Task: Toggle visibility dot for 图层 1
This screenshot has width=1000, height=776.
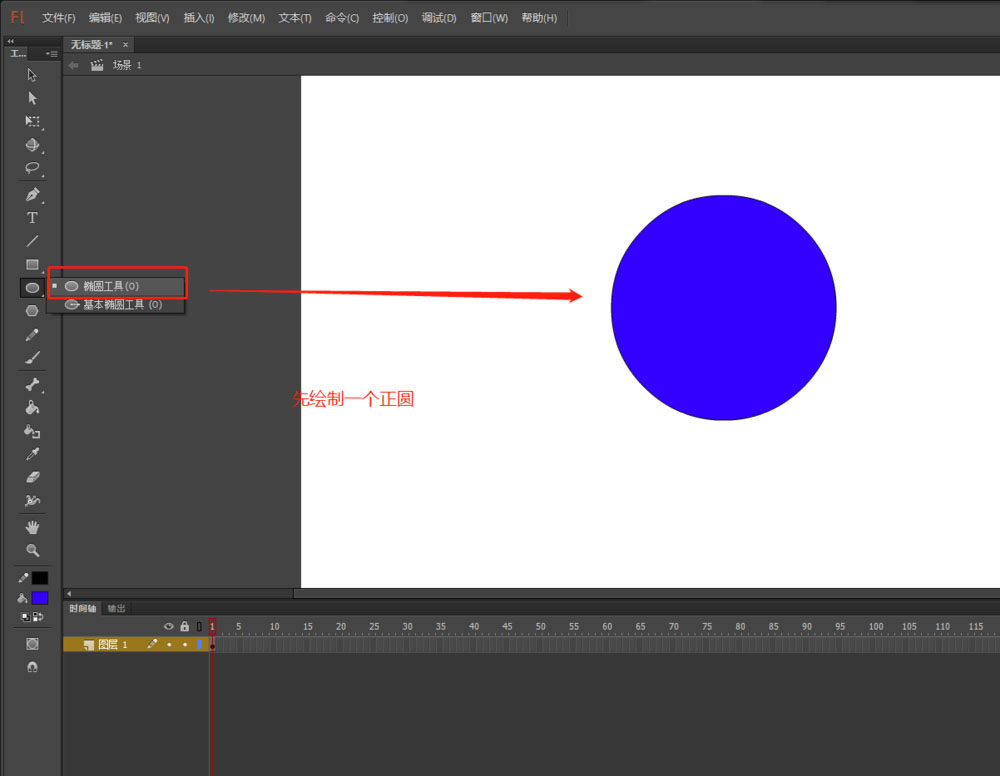Action: click(169, 645)
